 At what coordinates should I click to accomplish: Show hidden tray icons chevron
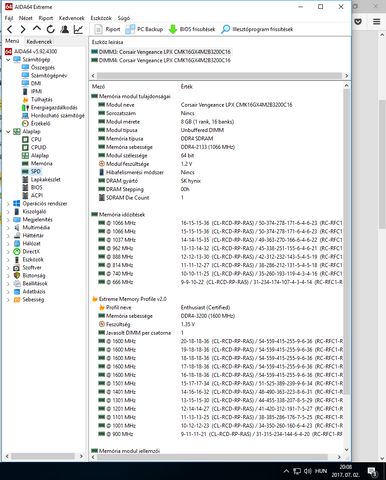pyautogui.click(x=286, y=471)
